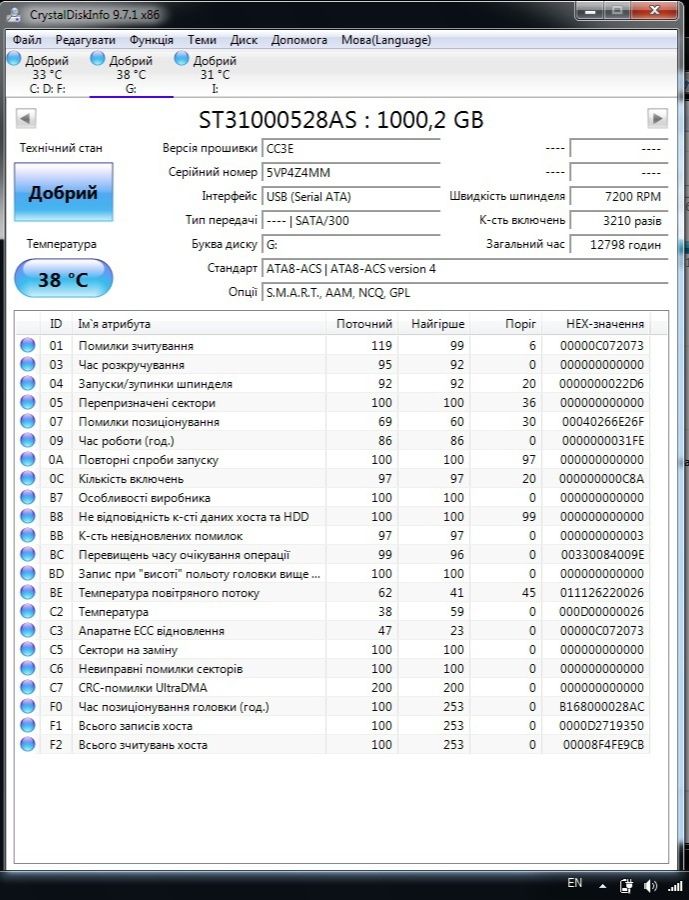Click status orb of attribute C3 row
The width and height of the screenshot is (689, 900).
click(x=28, y=630)
